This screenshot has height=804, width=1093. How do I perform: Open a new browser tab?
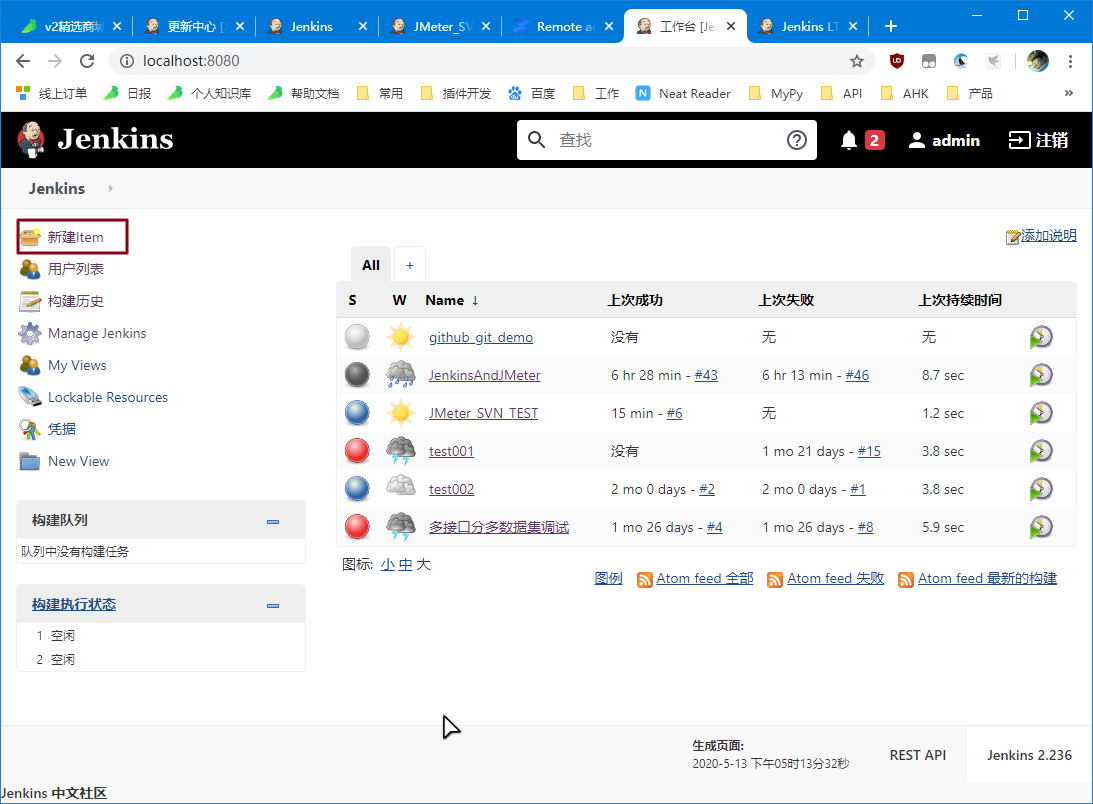(890, 26)
